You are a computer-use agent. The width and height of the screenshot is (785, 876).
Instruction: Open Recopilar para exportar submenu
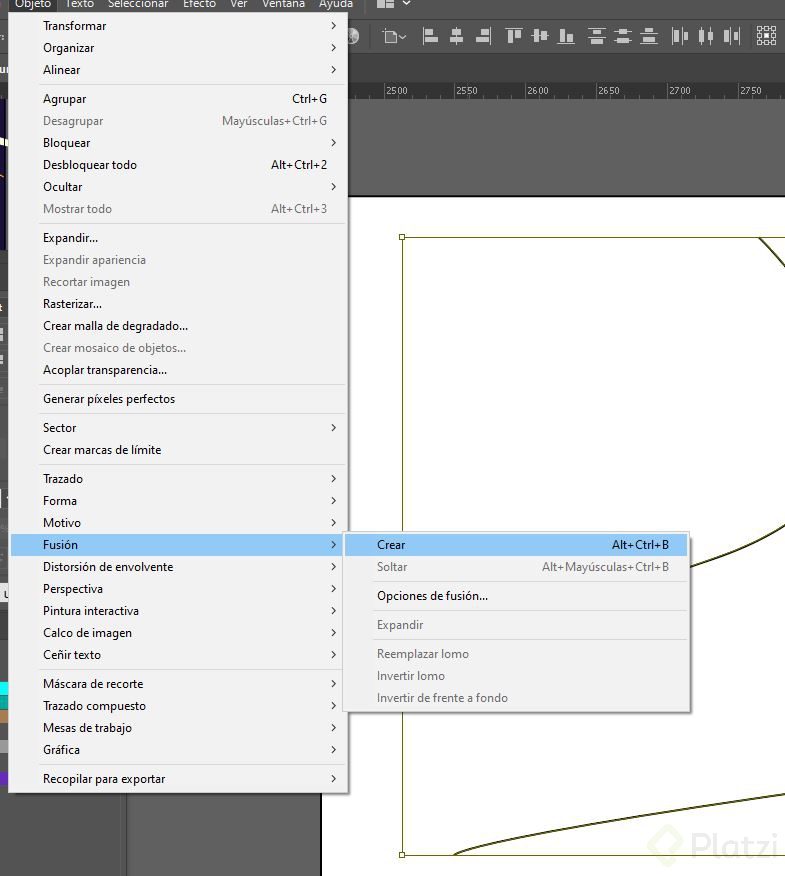click(179, 779)
